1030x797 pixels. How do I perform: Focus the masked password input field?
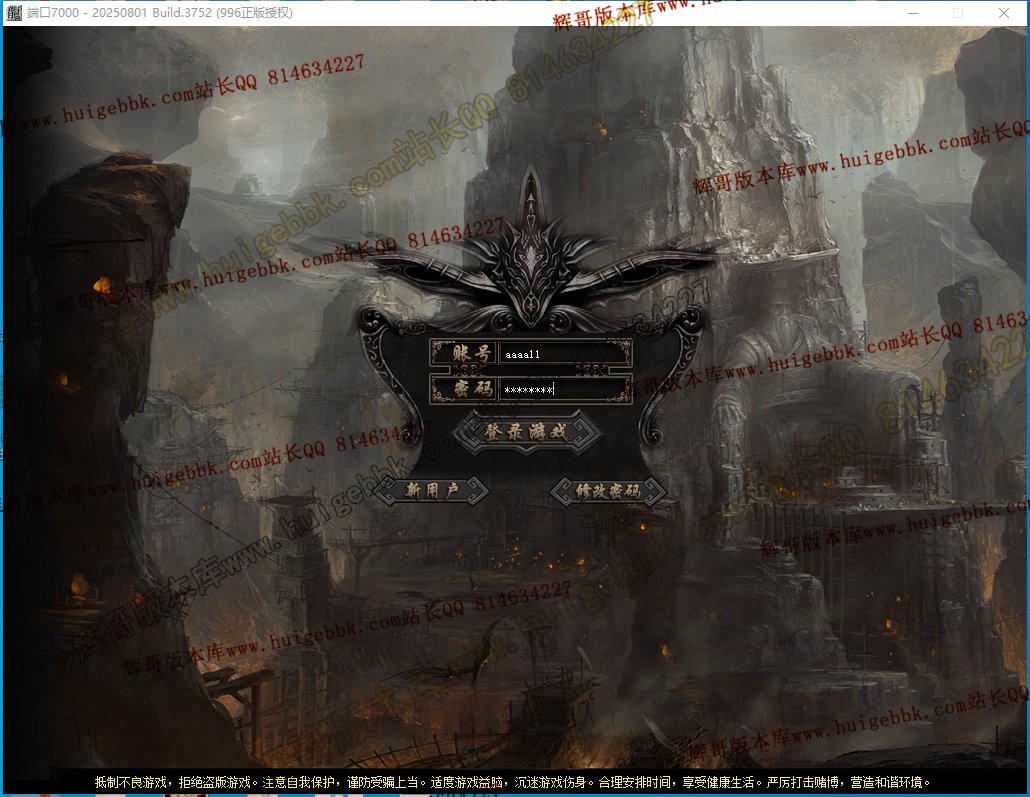tap(565, 389)
